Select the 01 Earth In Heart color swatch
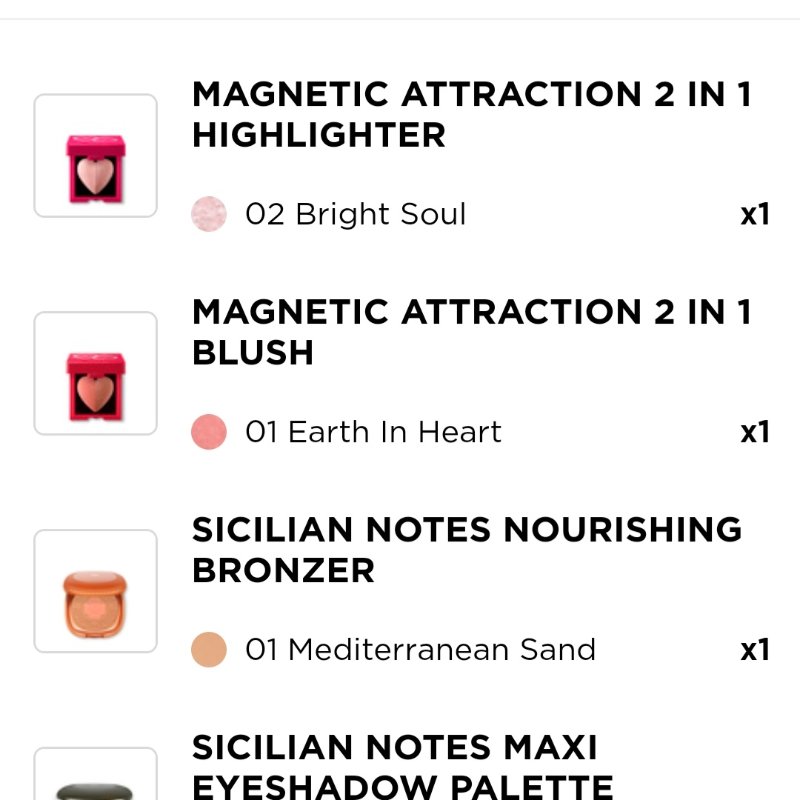Viewport: 800px width, 800px height. (209, 432)
